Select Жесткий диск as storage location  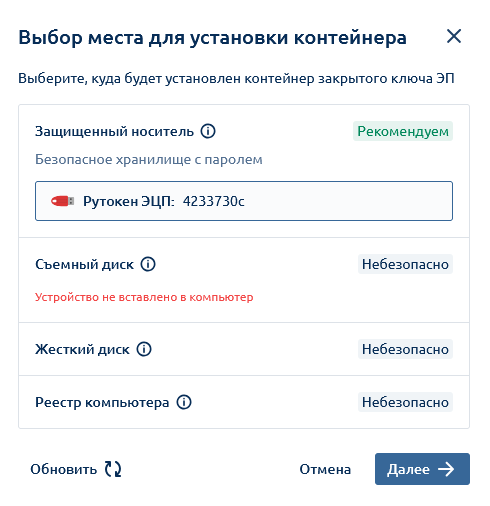click(x=244, y=349)
